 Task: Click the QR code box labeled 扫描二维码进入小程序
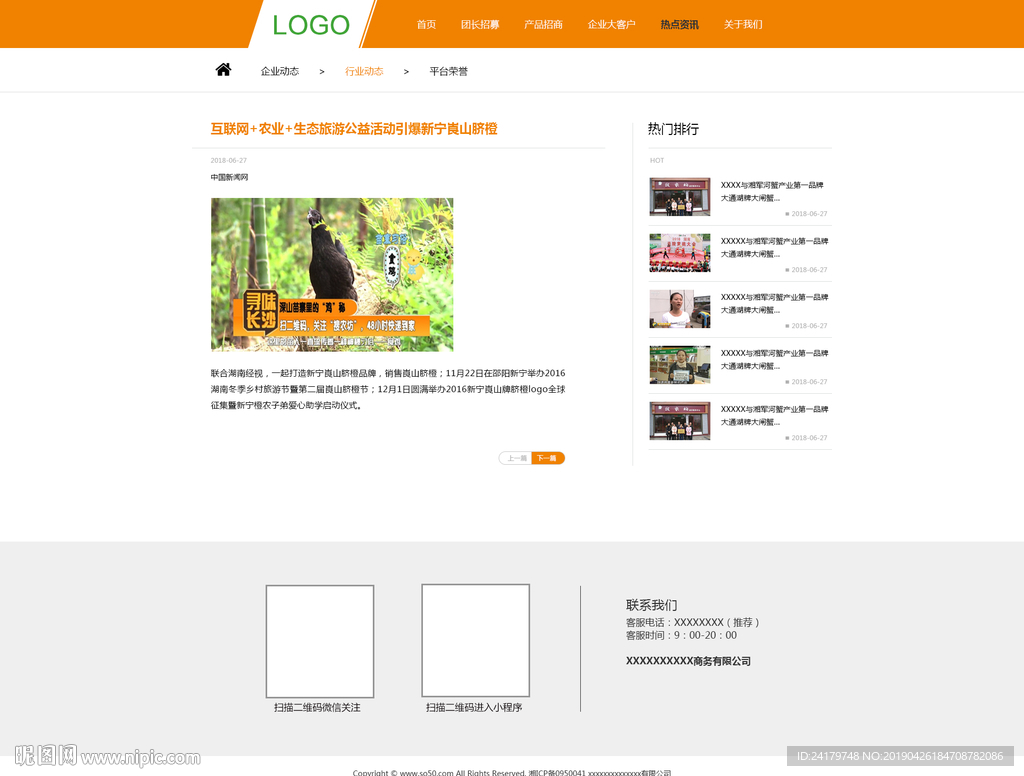click(x=475, y=640)
